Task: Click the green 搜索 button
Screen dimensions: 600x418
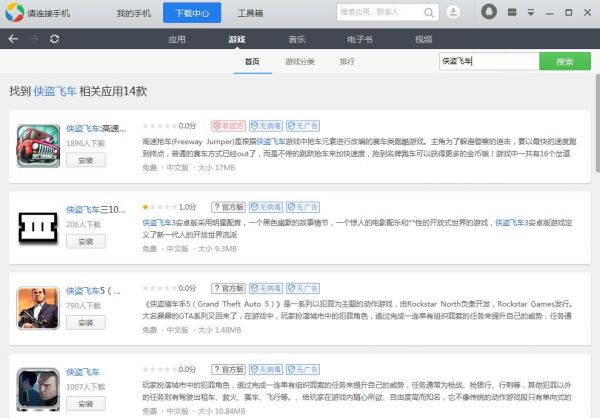Action: 565,61
